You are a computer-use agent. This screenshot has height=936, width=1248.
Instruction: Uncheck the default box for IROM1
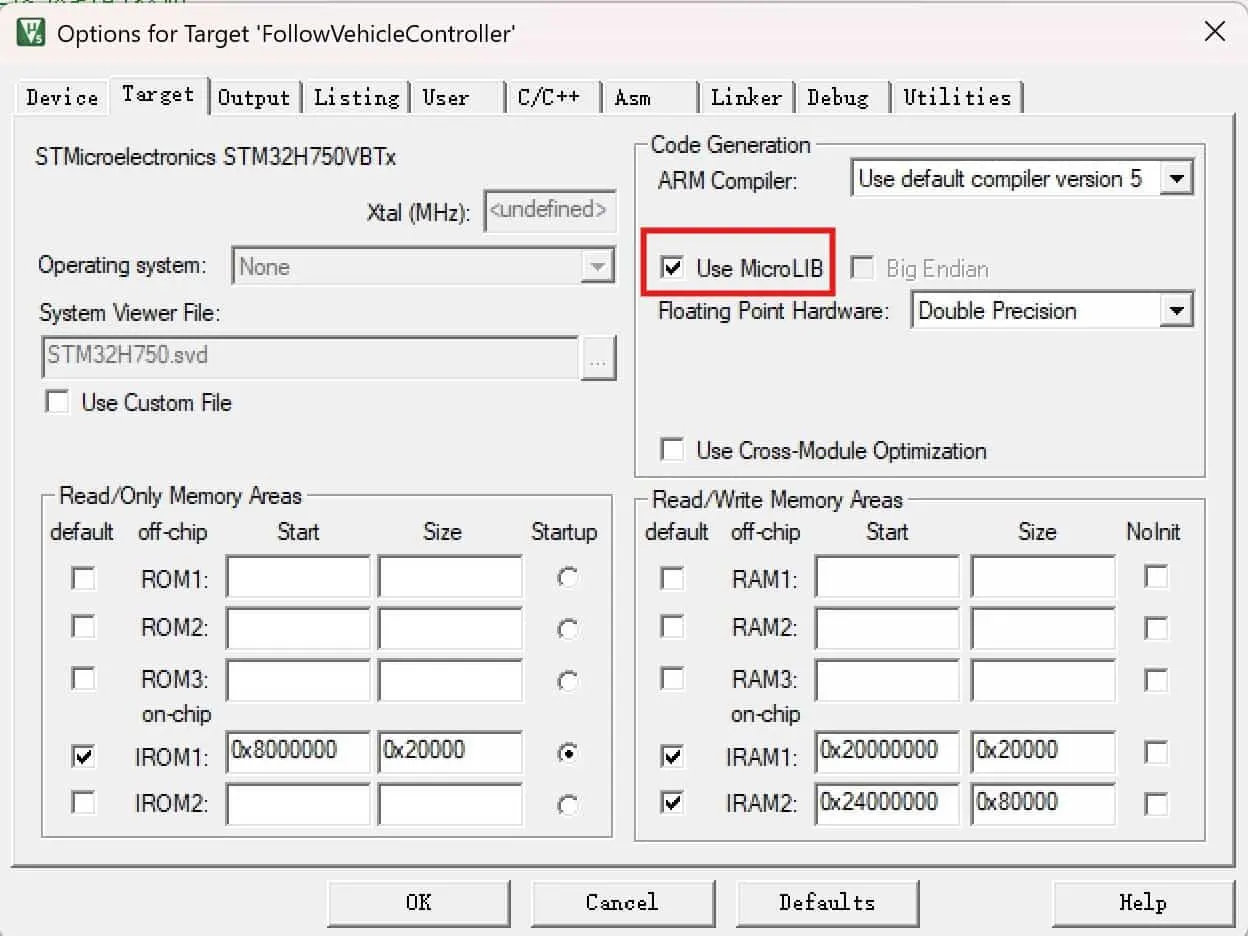[84, 757]
